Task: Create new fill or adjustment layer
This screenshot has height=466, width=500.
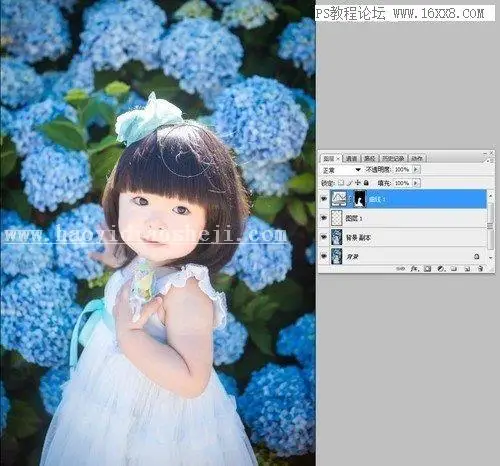Action: [441, 269]
